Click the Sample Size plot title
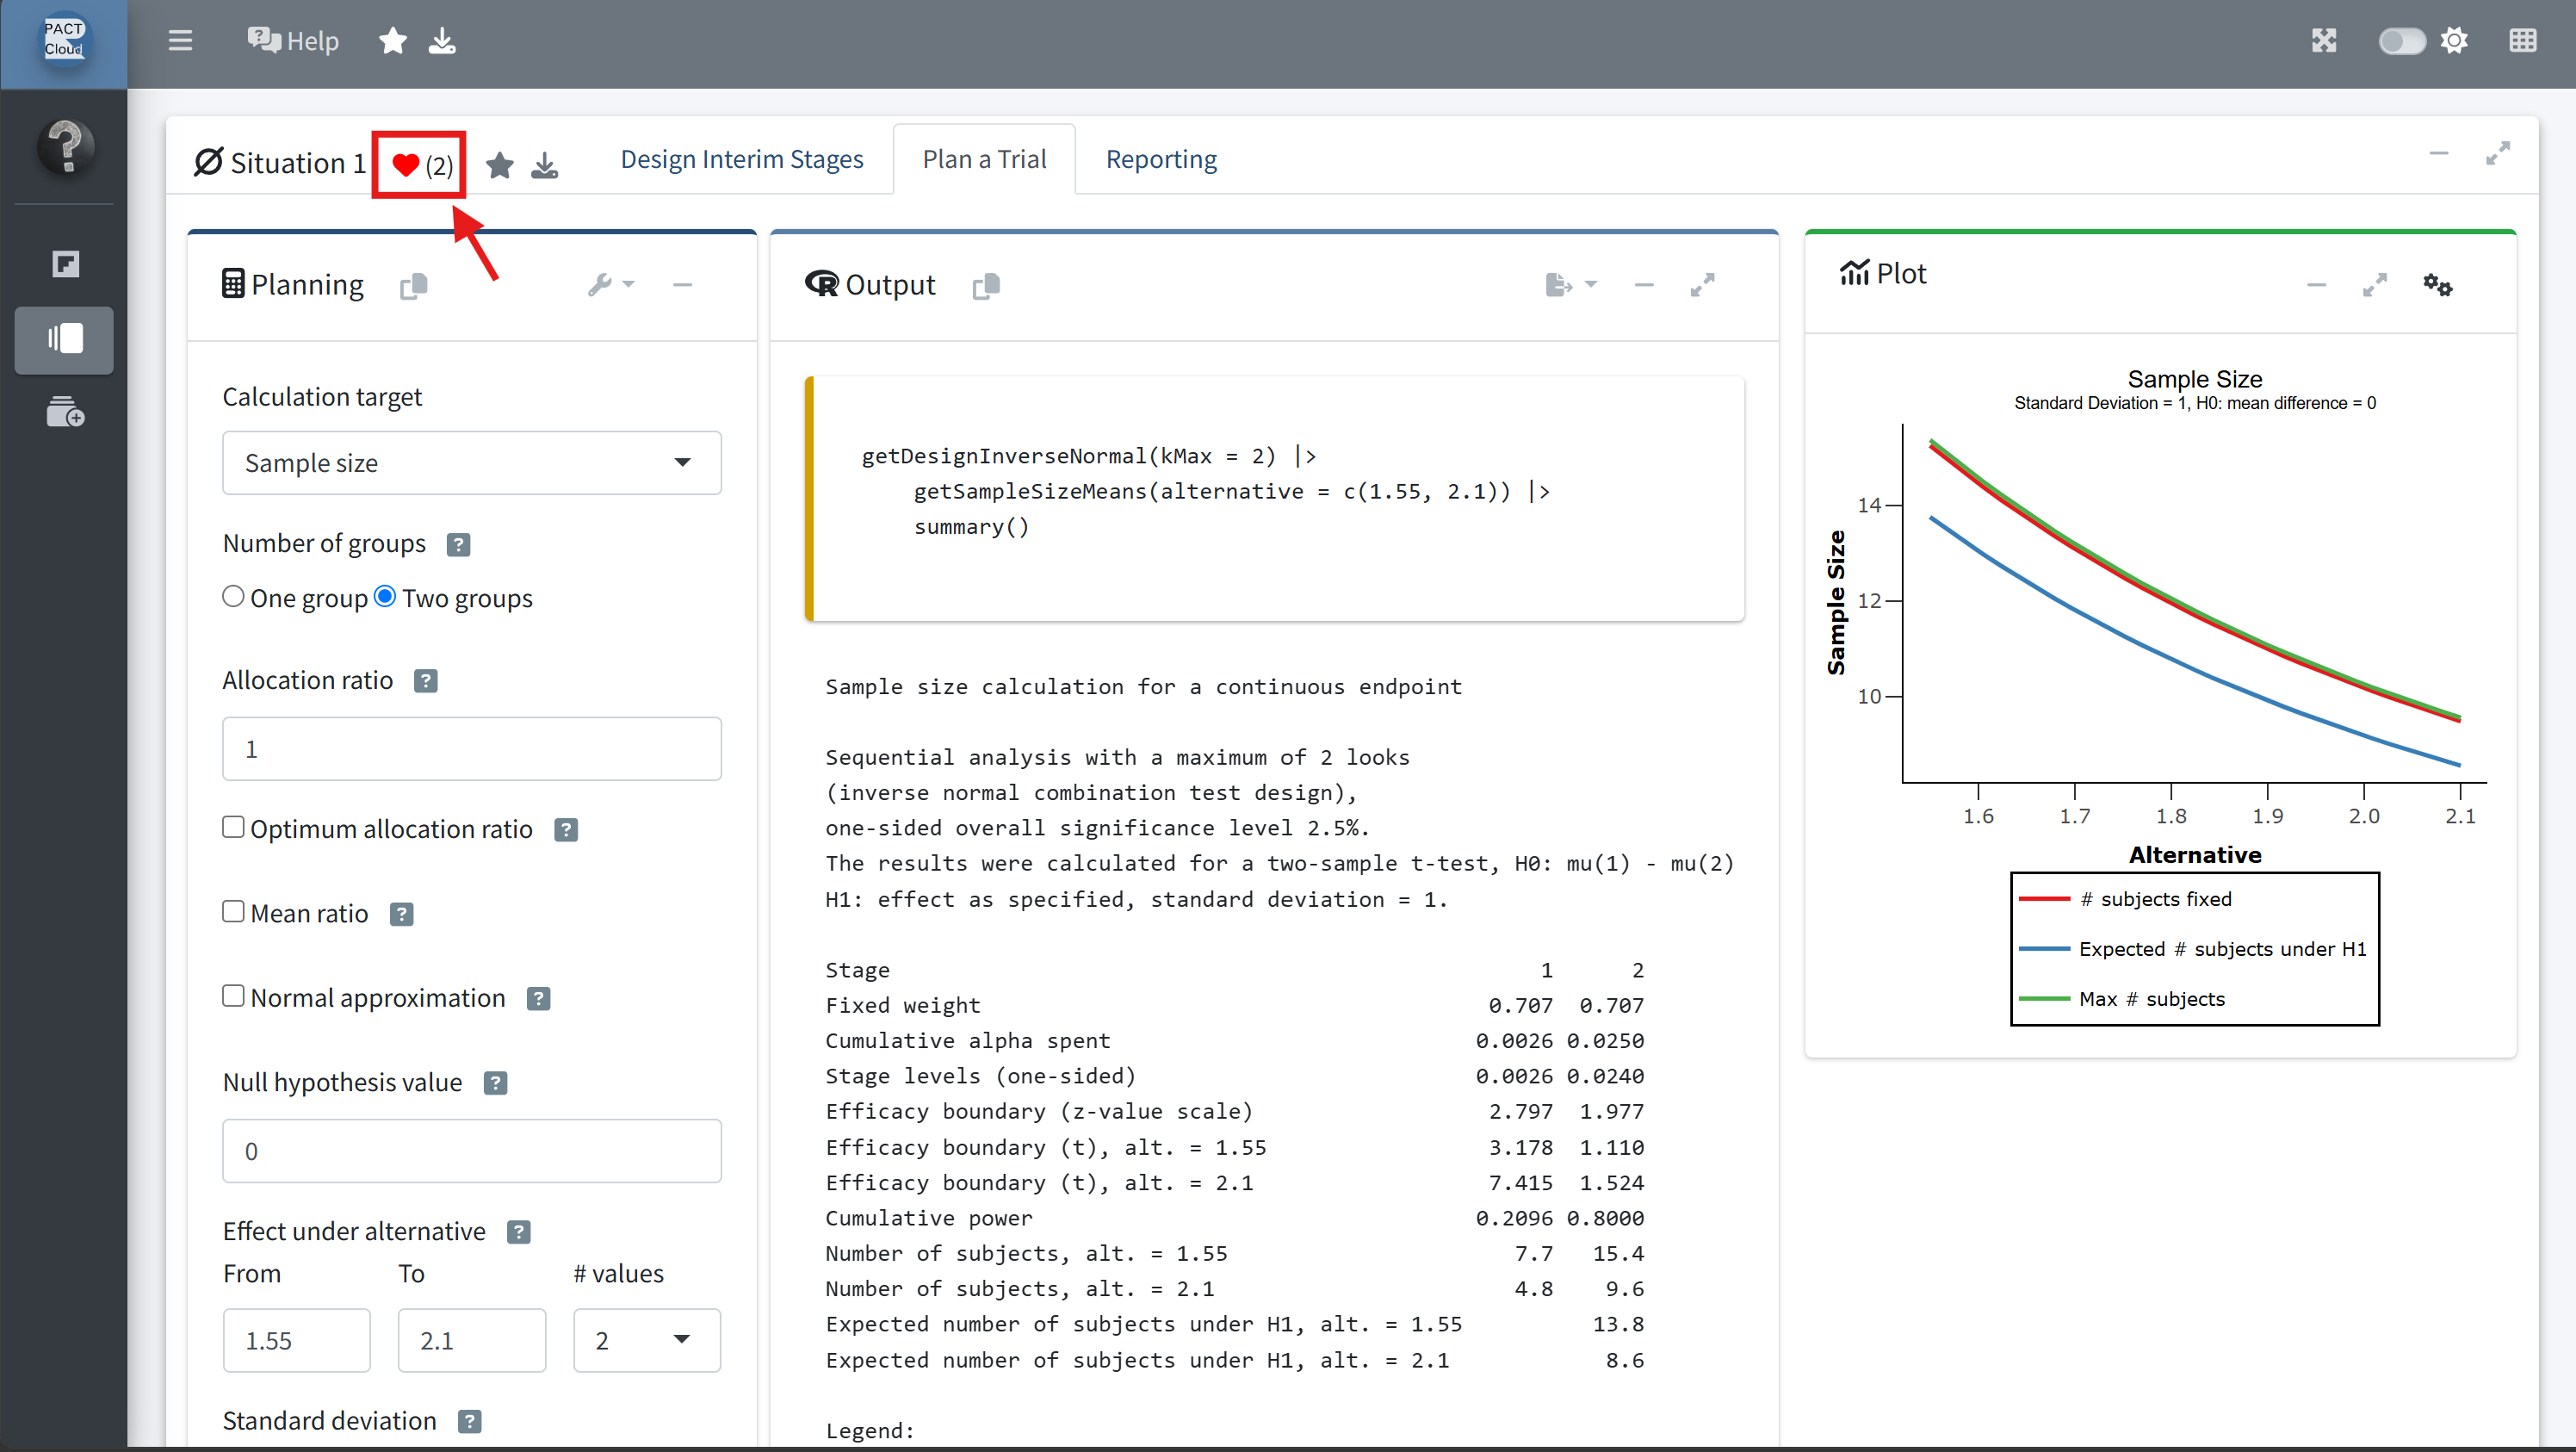 (2195, 379)
